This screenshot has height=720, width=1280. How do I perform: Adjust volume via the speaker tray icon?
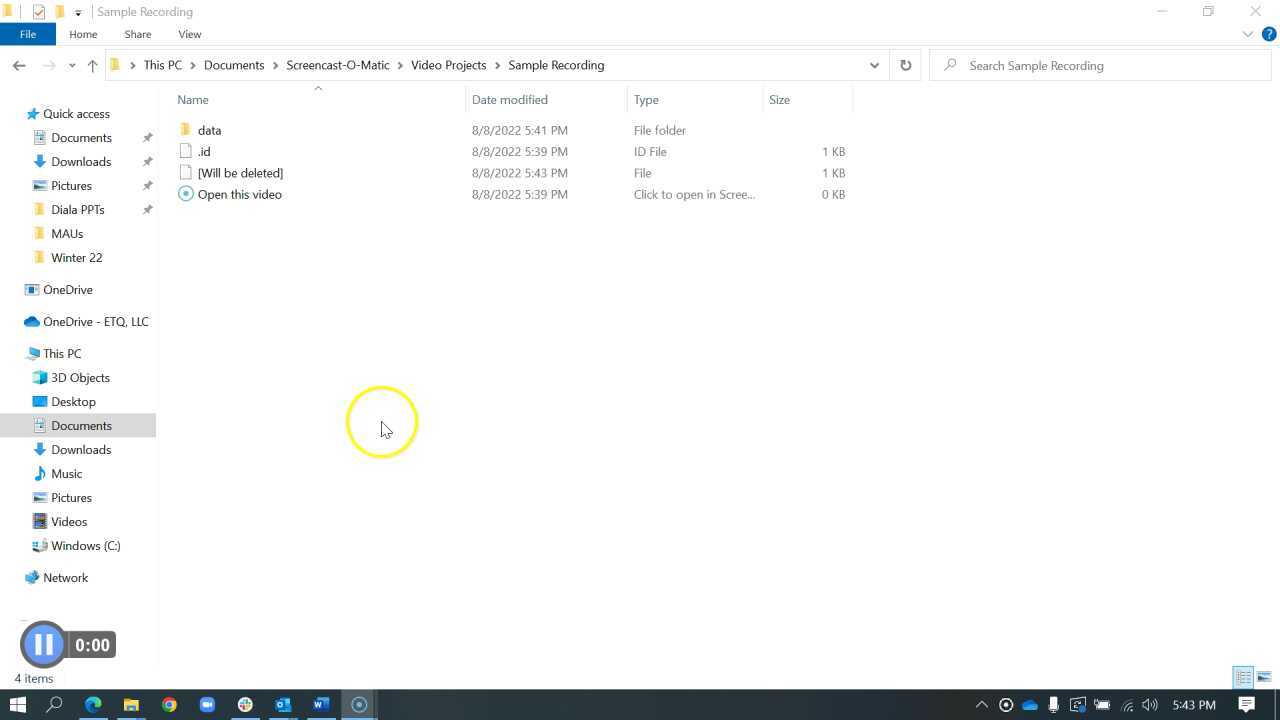coord(1148,704)
